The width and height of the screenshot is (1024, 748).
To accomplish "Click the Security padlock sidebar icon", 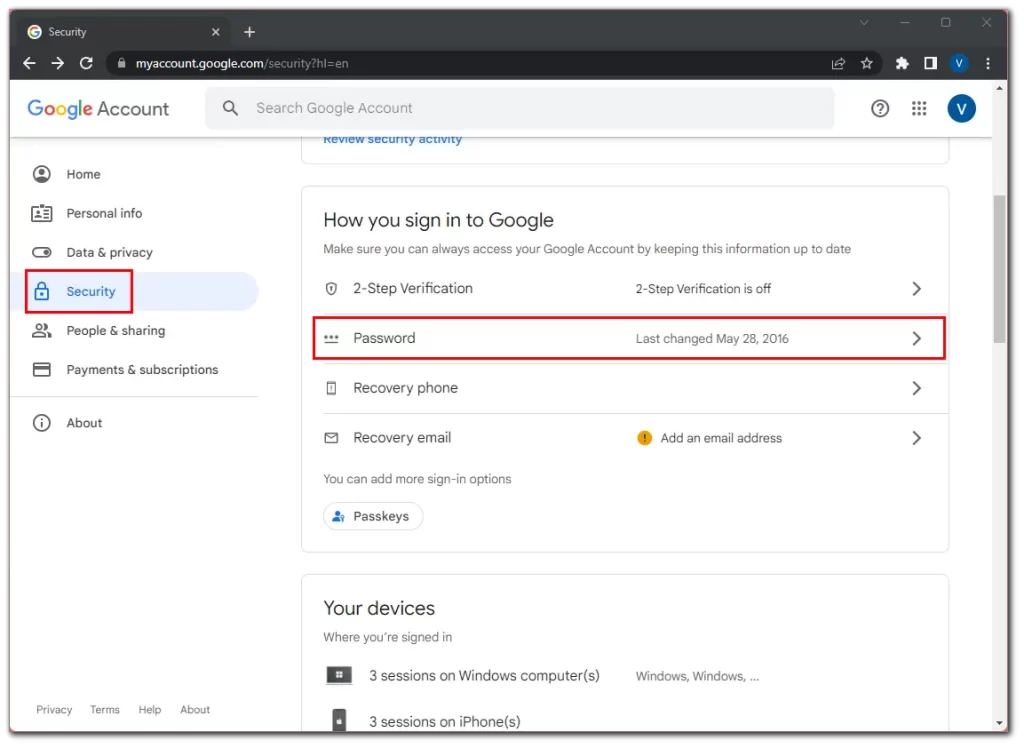I will (x=42, y=291).
